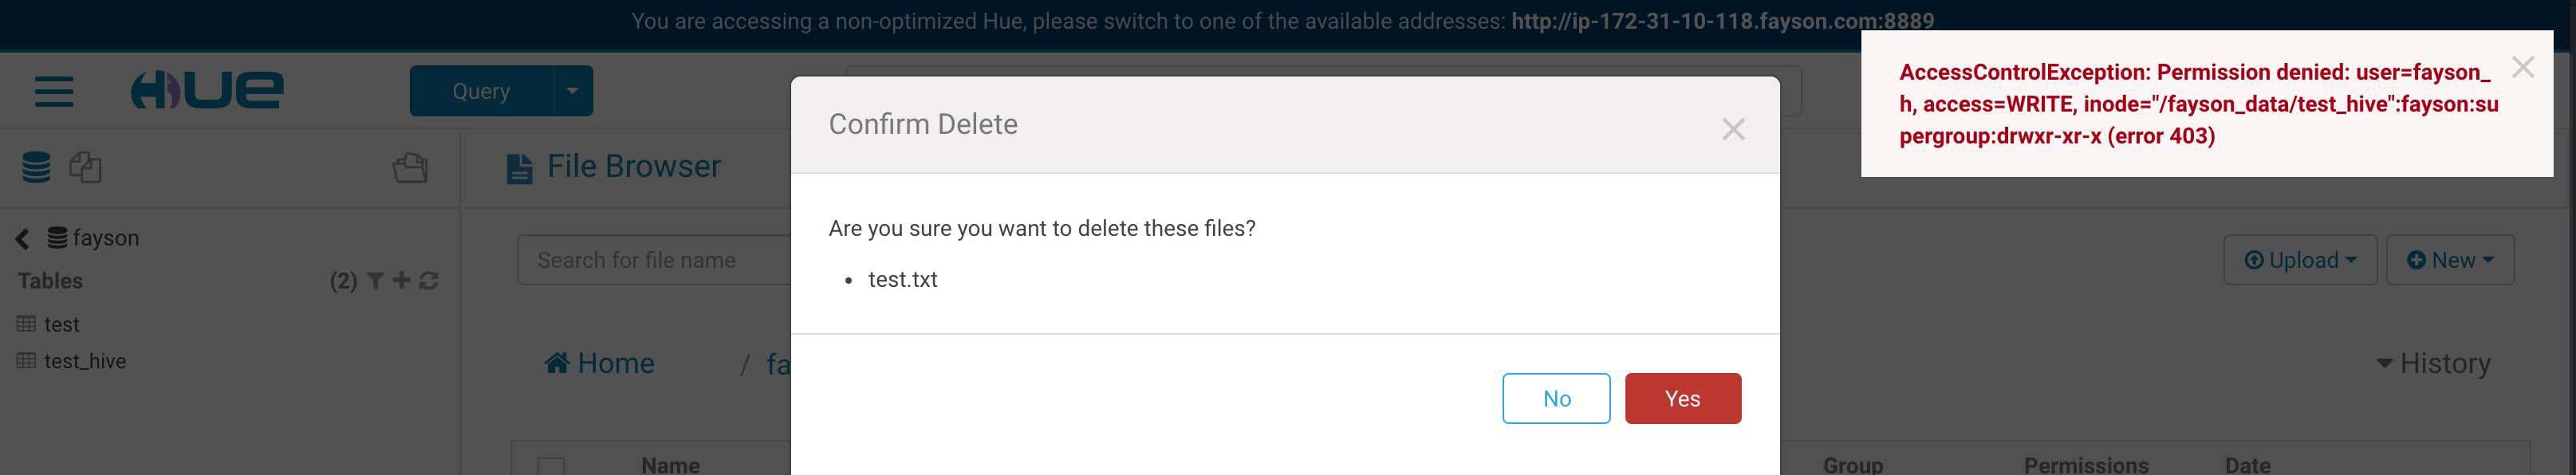Close the Confirm Delete dialog
Image resolution: width=2576 pixels, height=475 pixels.
[x=1733, y=129]
